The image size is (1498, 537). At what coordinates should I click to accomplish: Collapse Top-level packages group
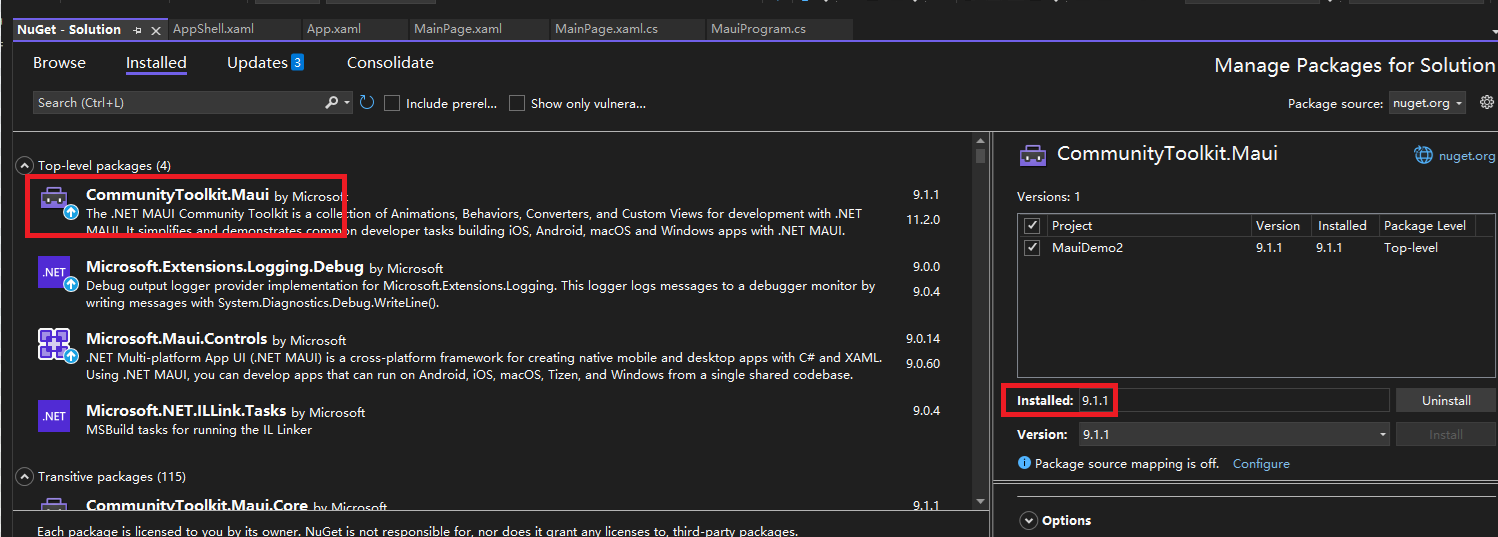pos(23,165)
